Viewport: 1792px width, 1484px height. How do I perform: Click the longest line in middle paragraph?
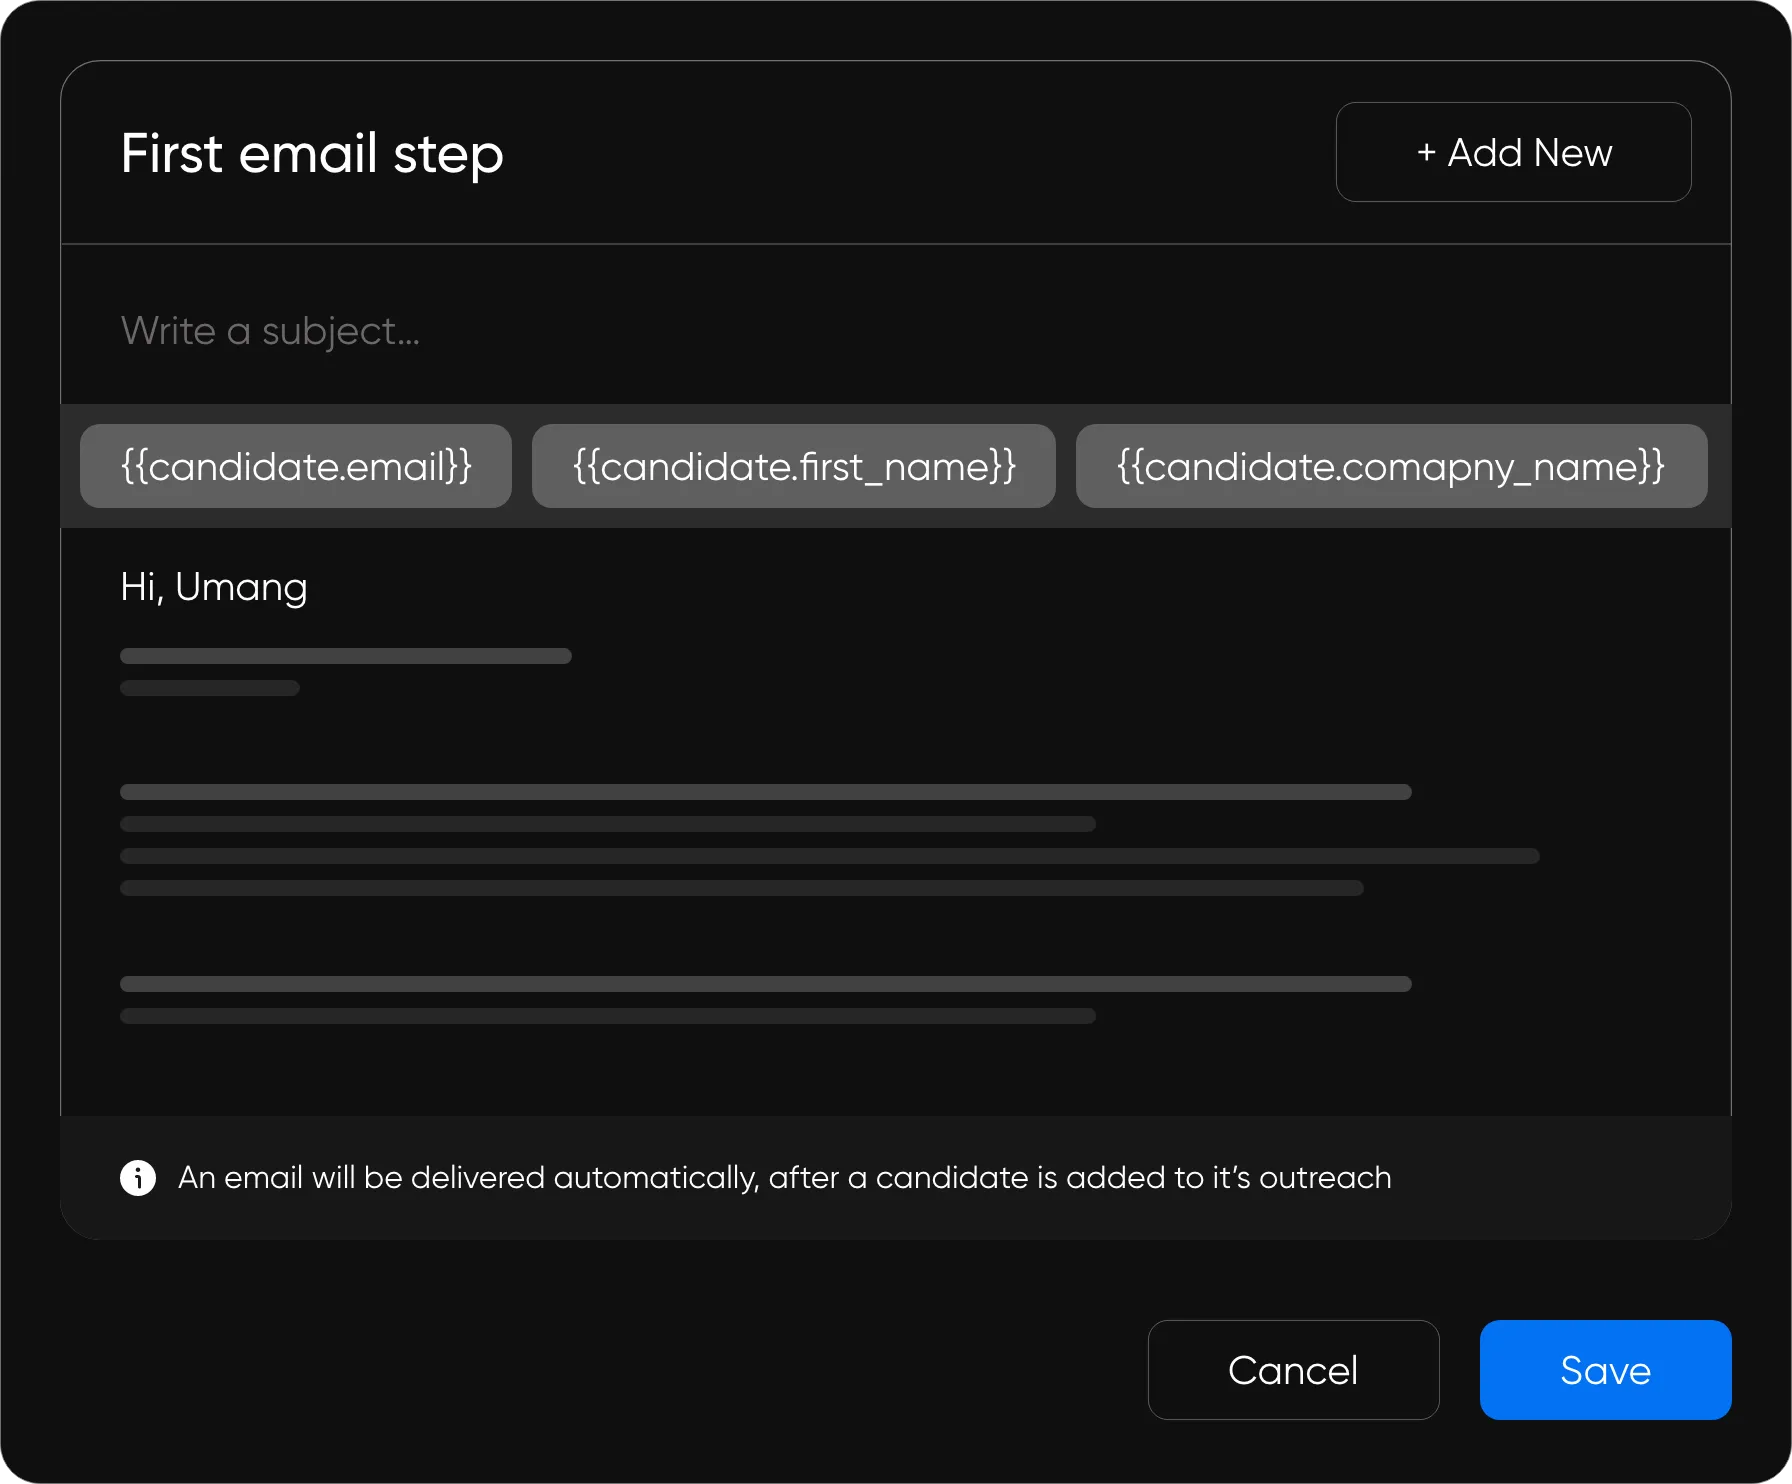point(830,856)
